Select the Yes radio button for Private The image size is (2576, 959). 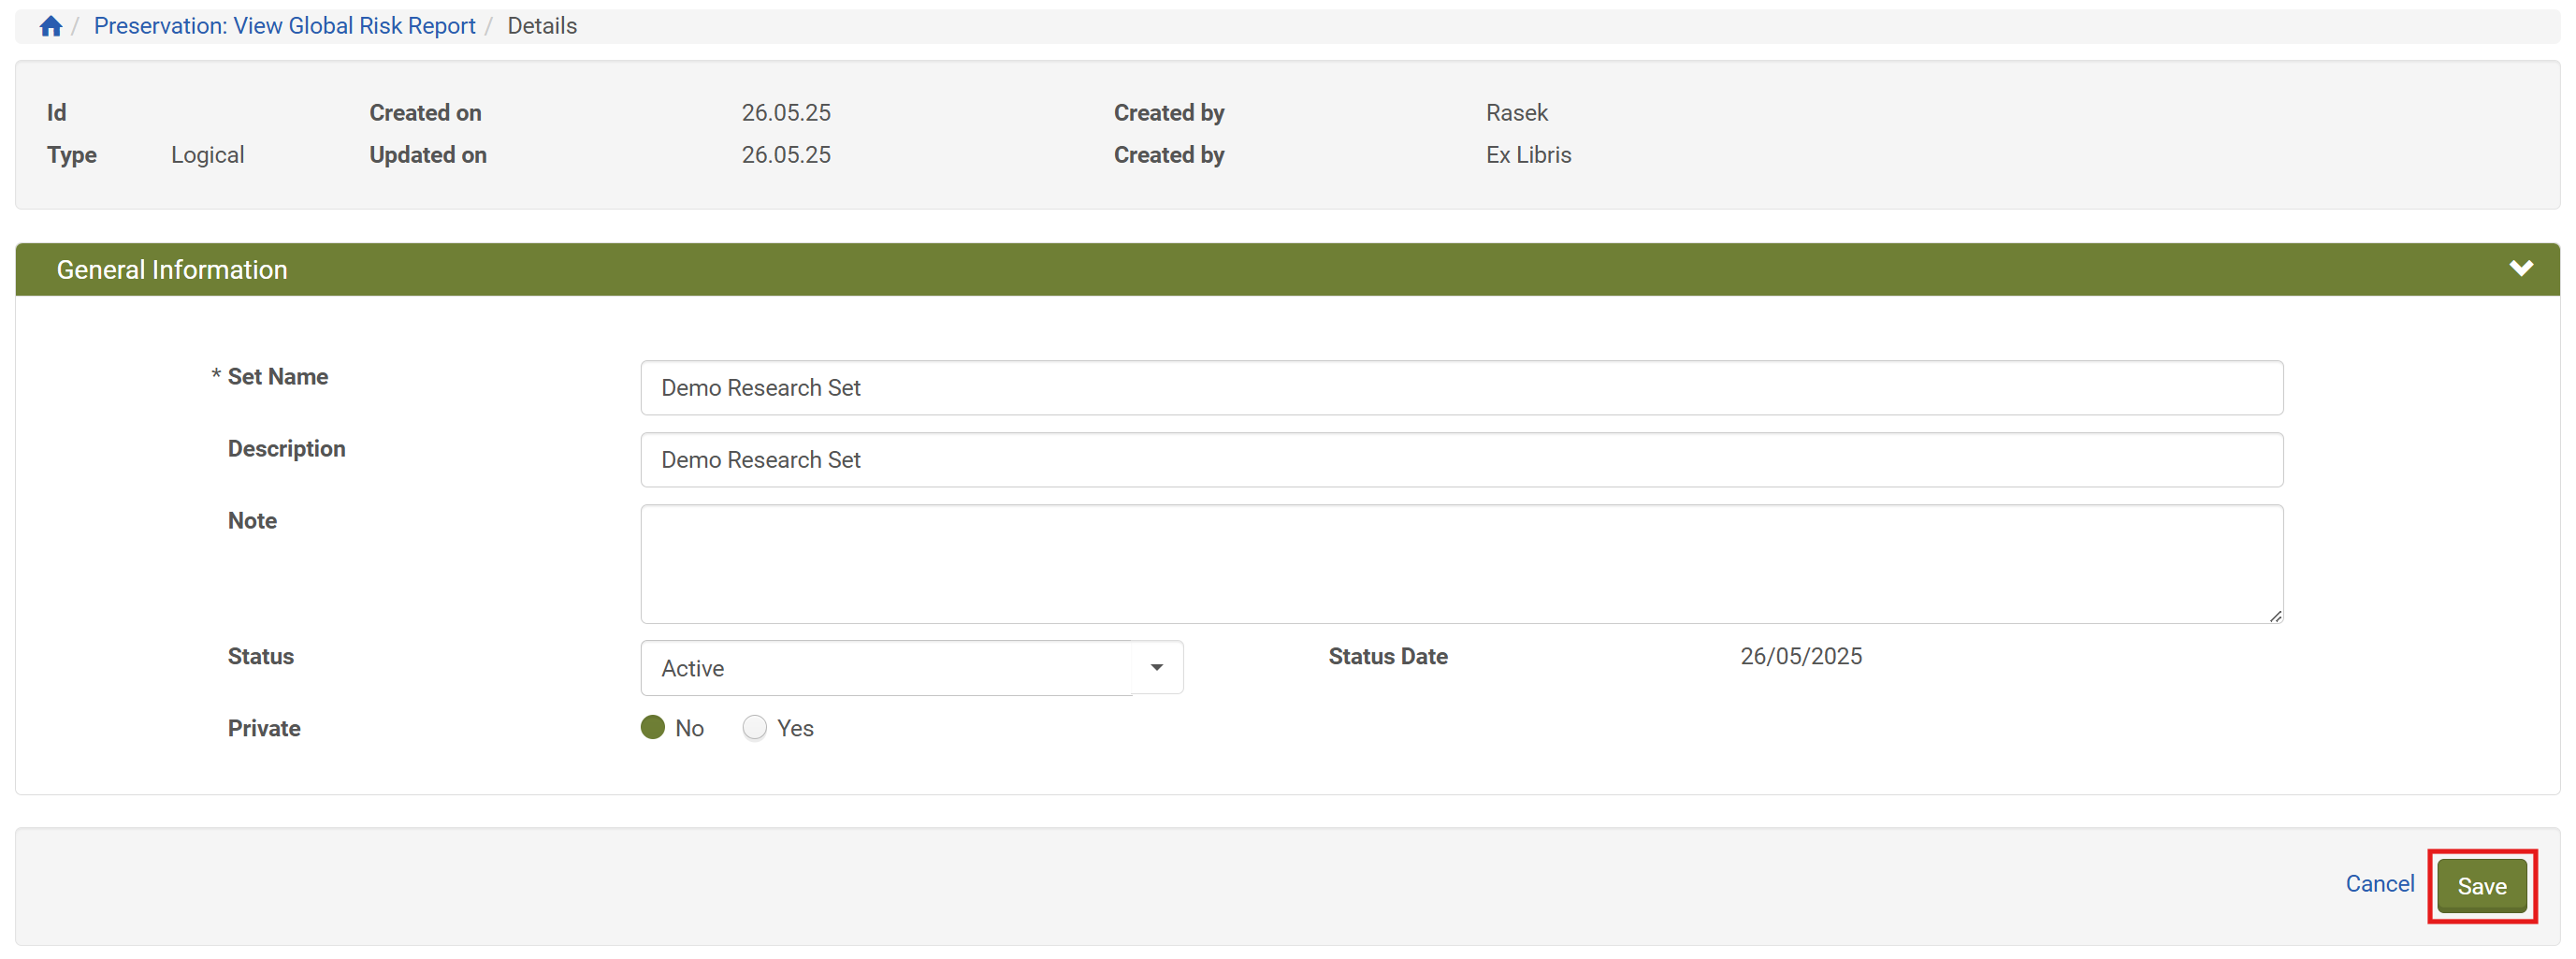pyautogui.click(x=755, y=727)
